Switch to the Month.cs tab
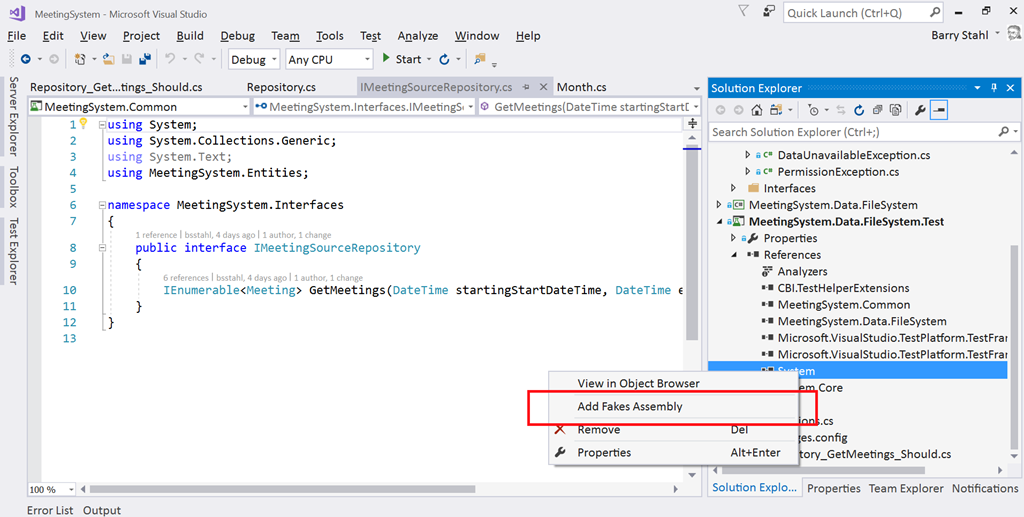Image resolution: width=1024 pixels, height=517 pixels. [582, 87]
